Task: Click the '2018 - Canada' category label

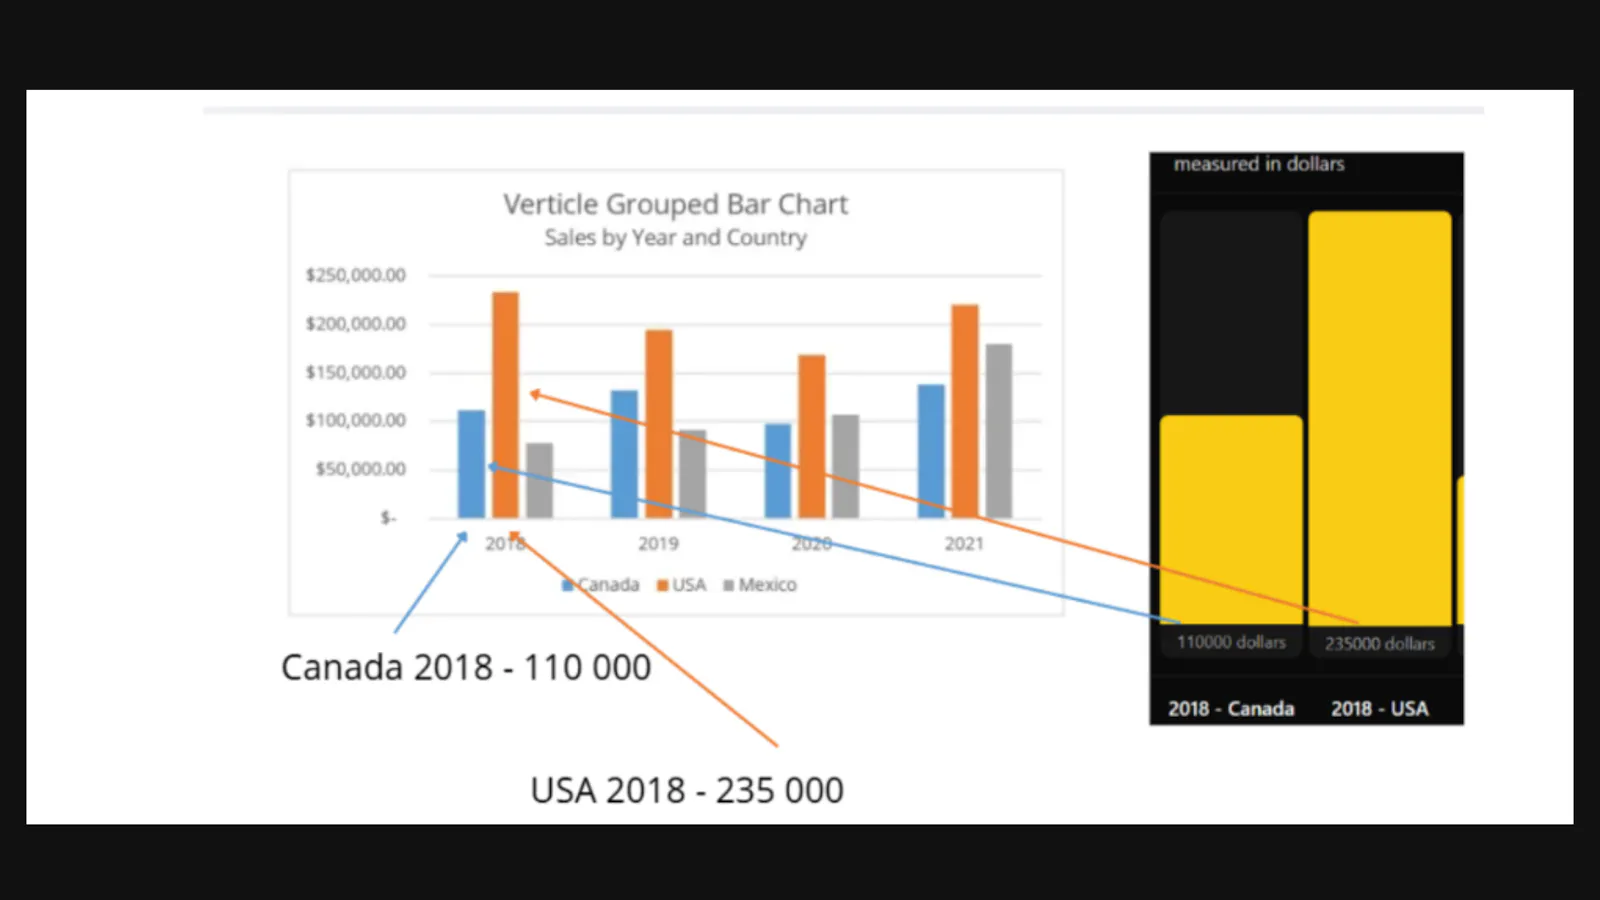Action: coord(1231,709)
